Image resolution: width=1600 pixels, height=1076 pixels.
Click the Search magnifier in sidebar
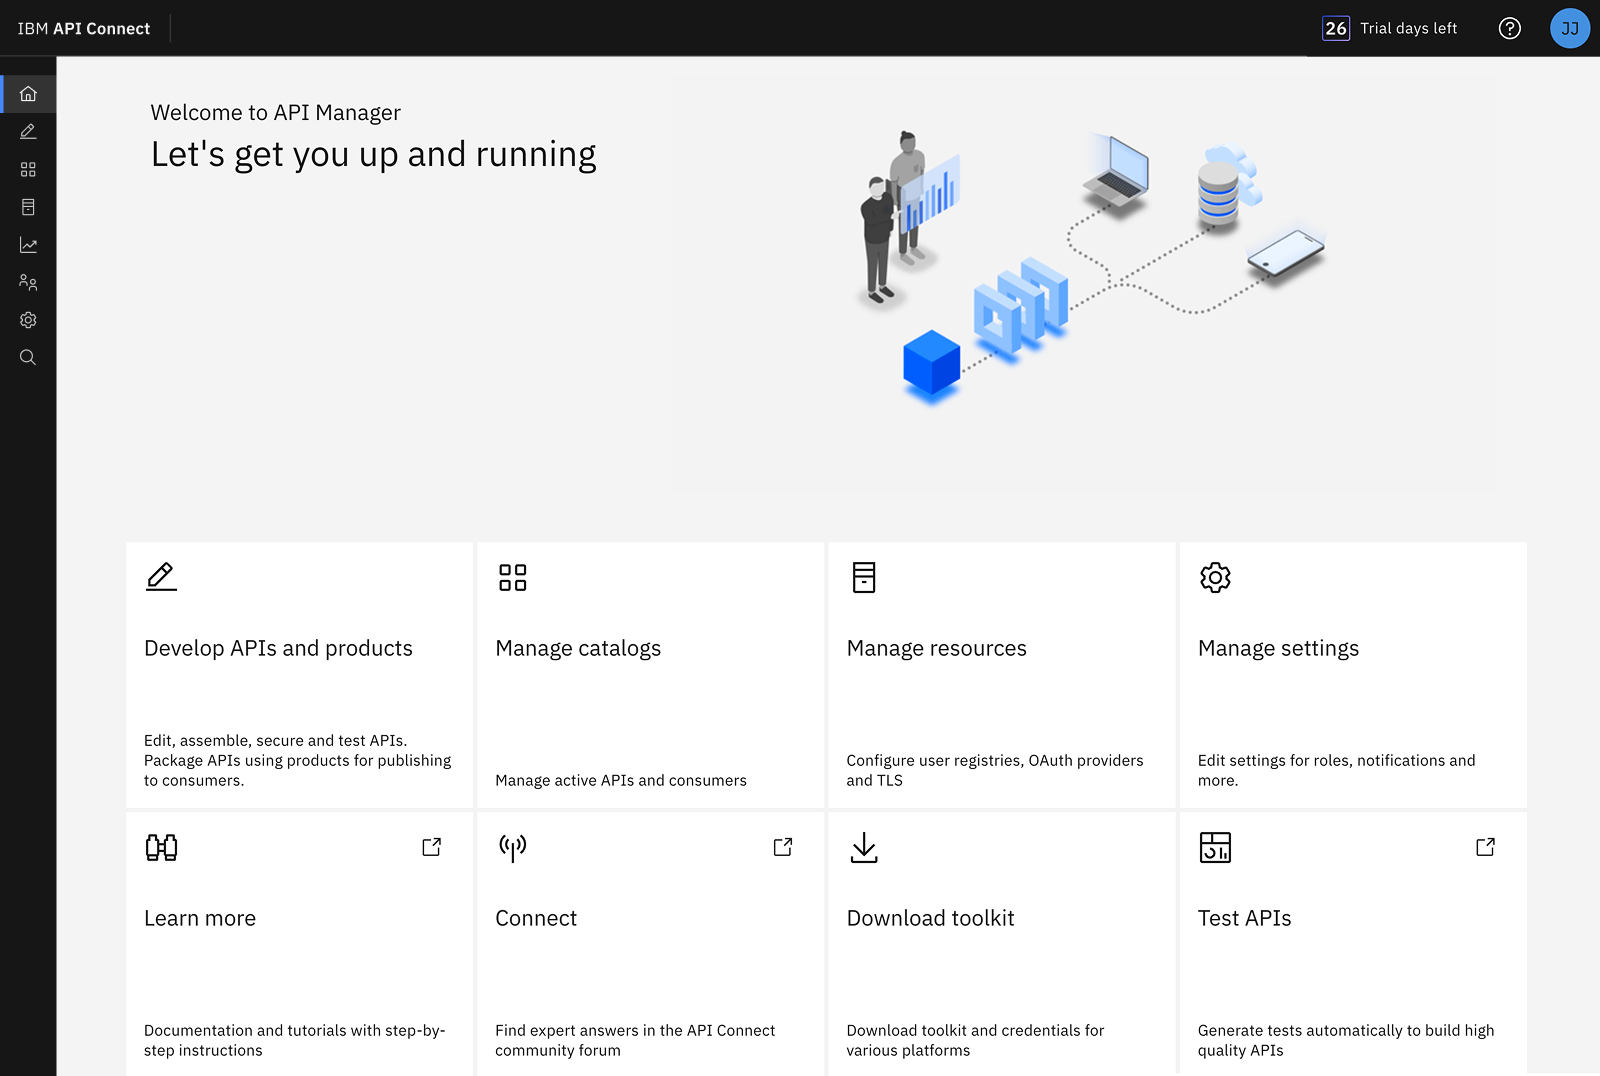[28, 358]
